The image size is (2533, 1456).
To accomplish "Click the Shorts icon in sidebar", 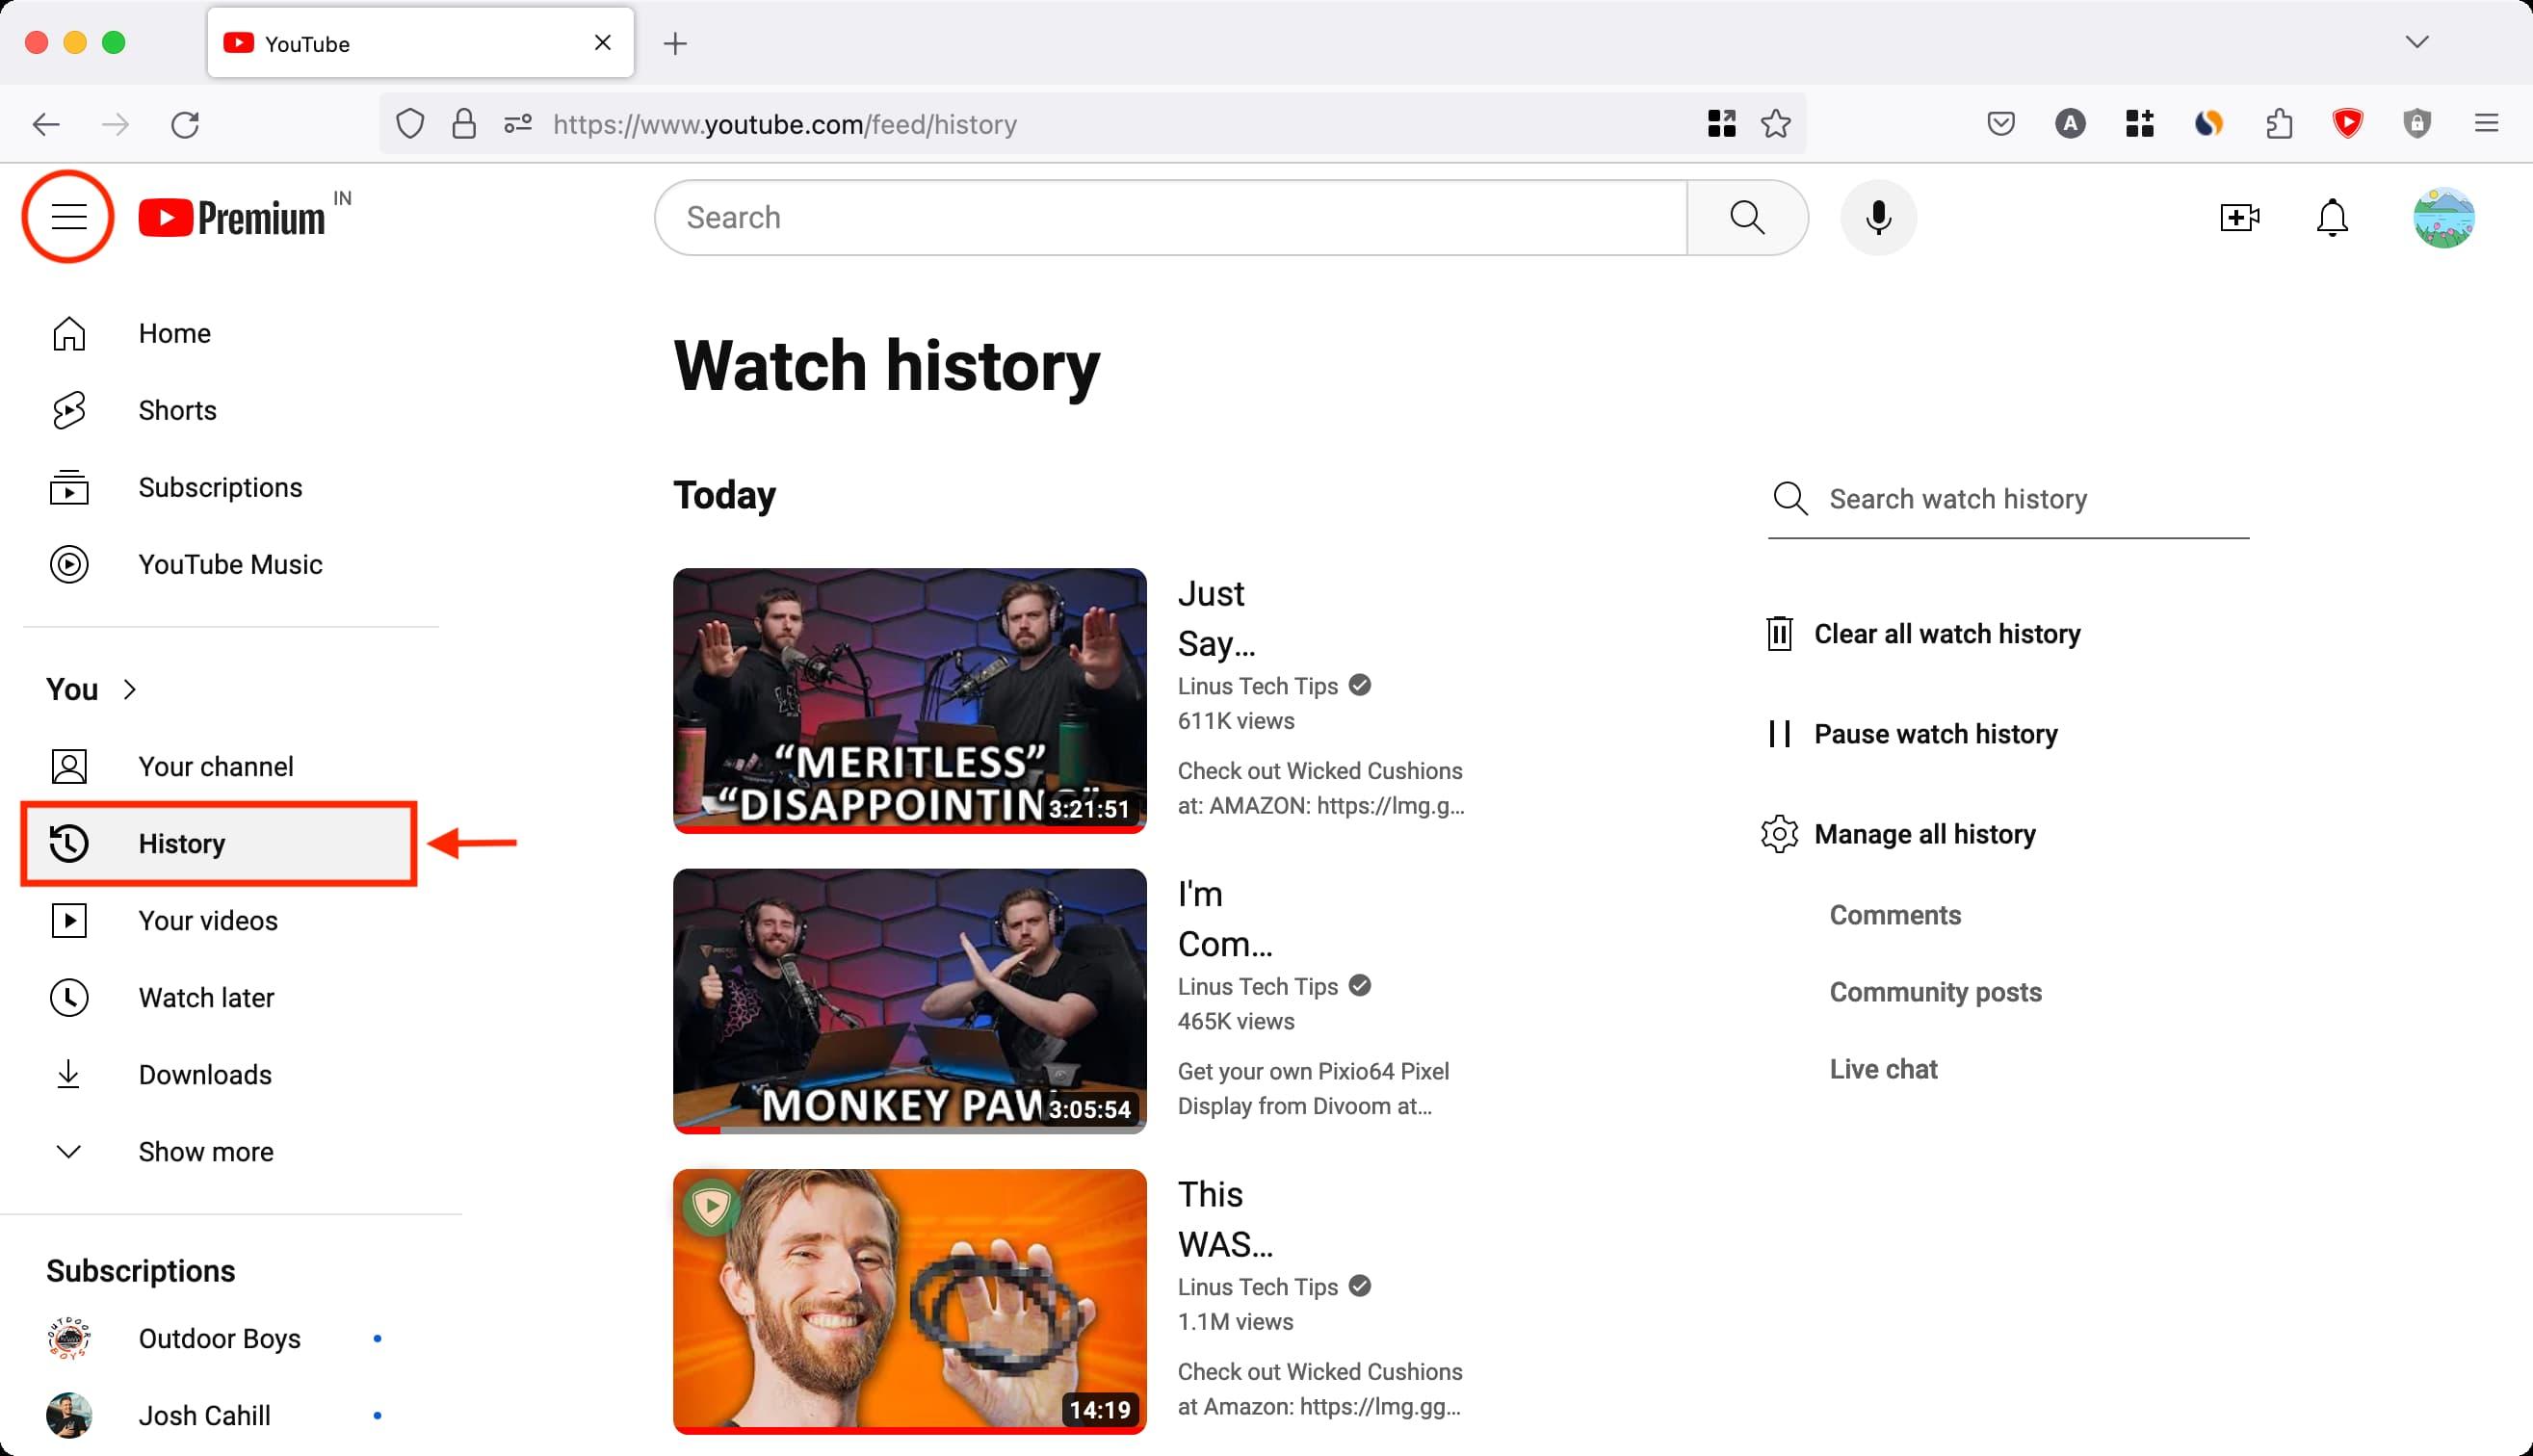I will pos(67,409).
